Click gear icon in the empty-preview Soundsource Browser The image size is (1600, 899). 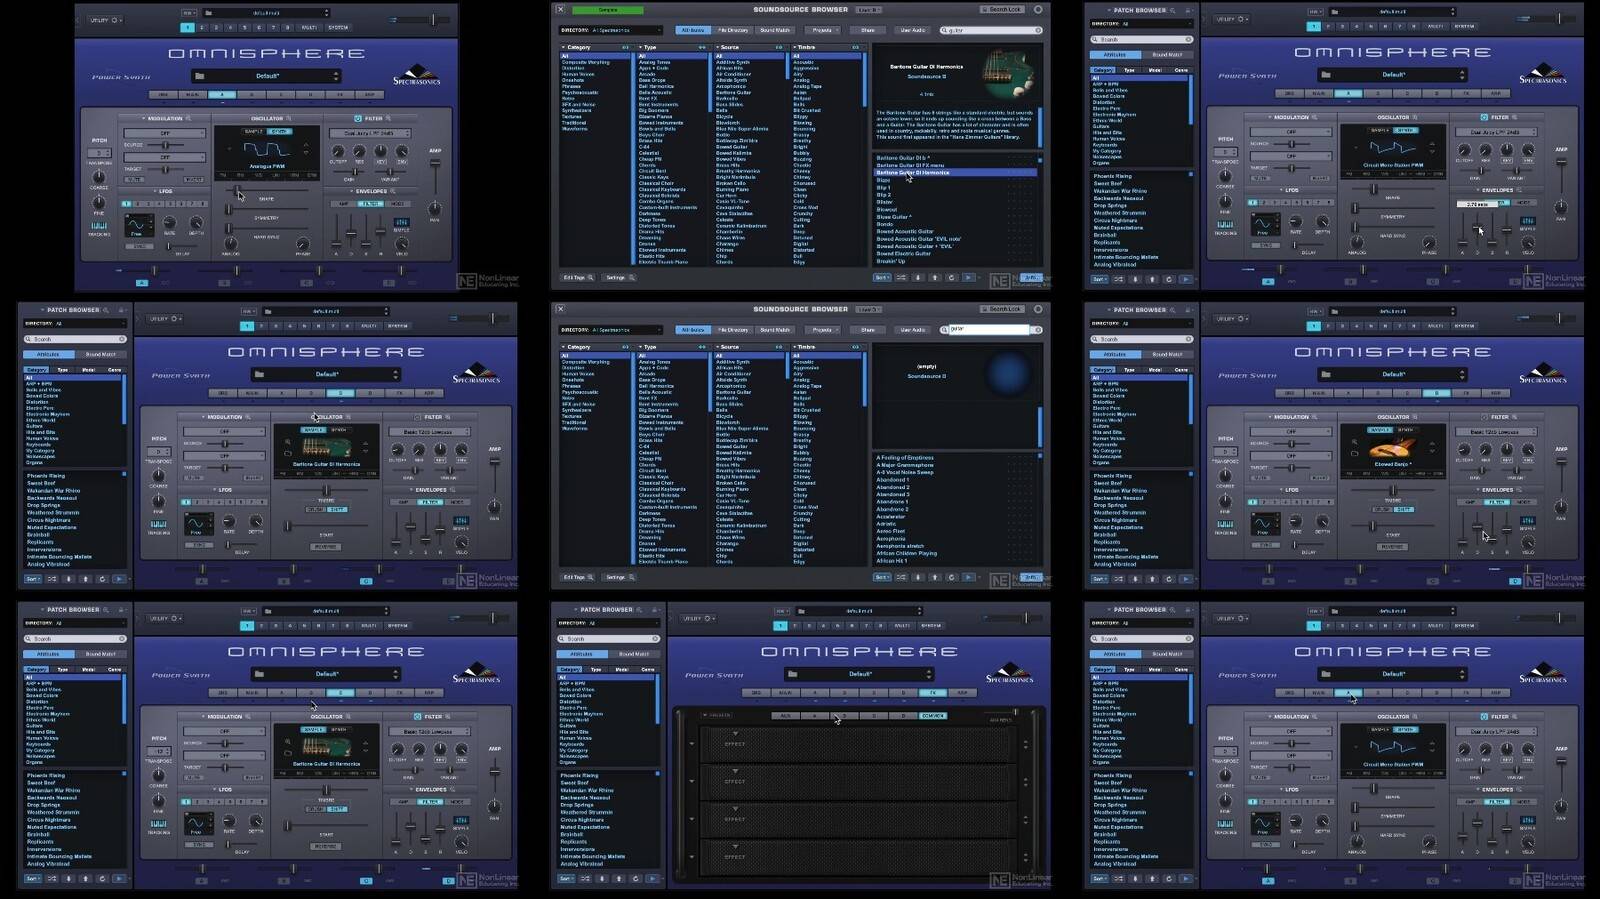point(1037,309)
